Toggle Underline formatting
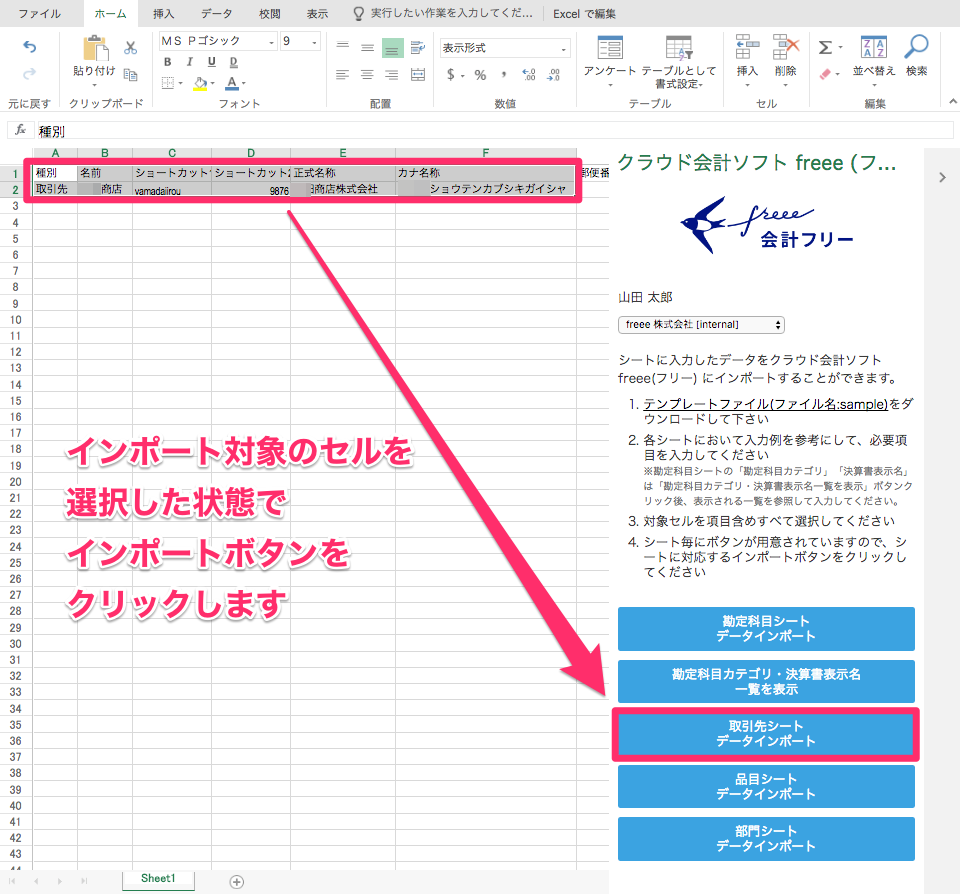The height and width of the screenshot is (894, 960). [x=211, y=62]
